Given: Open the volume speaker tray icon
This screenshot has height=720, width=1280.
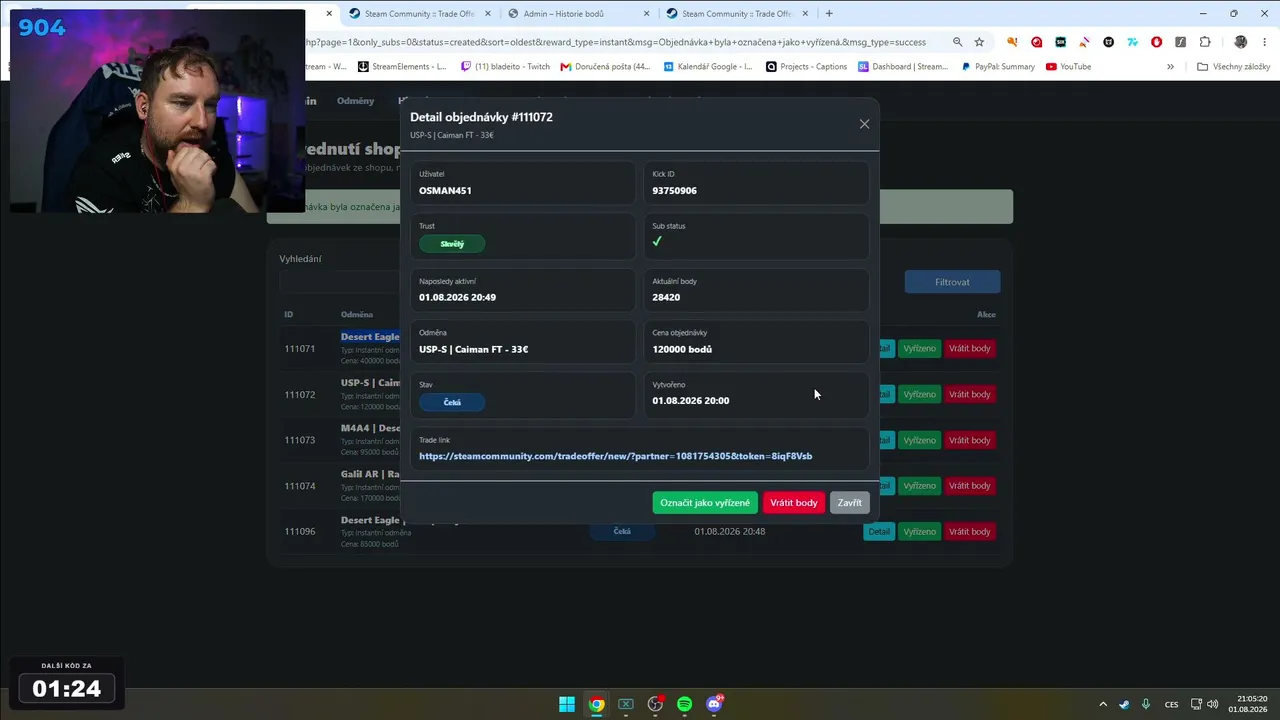Looking at the screenshot, I should 1212,704.
